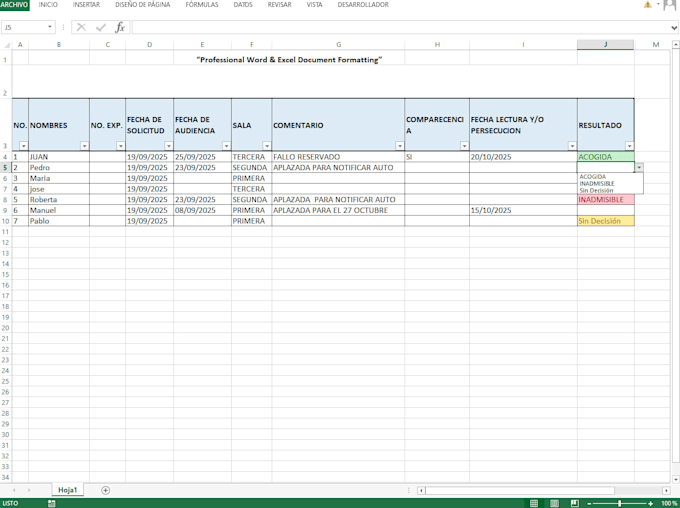Open the DESARROLLADOR tab
This screenshot has width=680, height=508.
coord(363,5)
